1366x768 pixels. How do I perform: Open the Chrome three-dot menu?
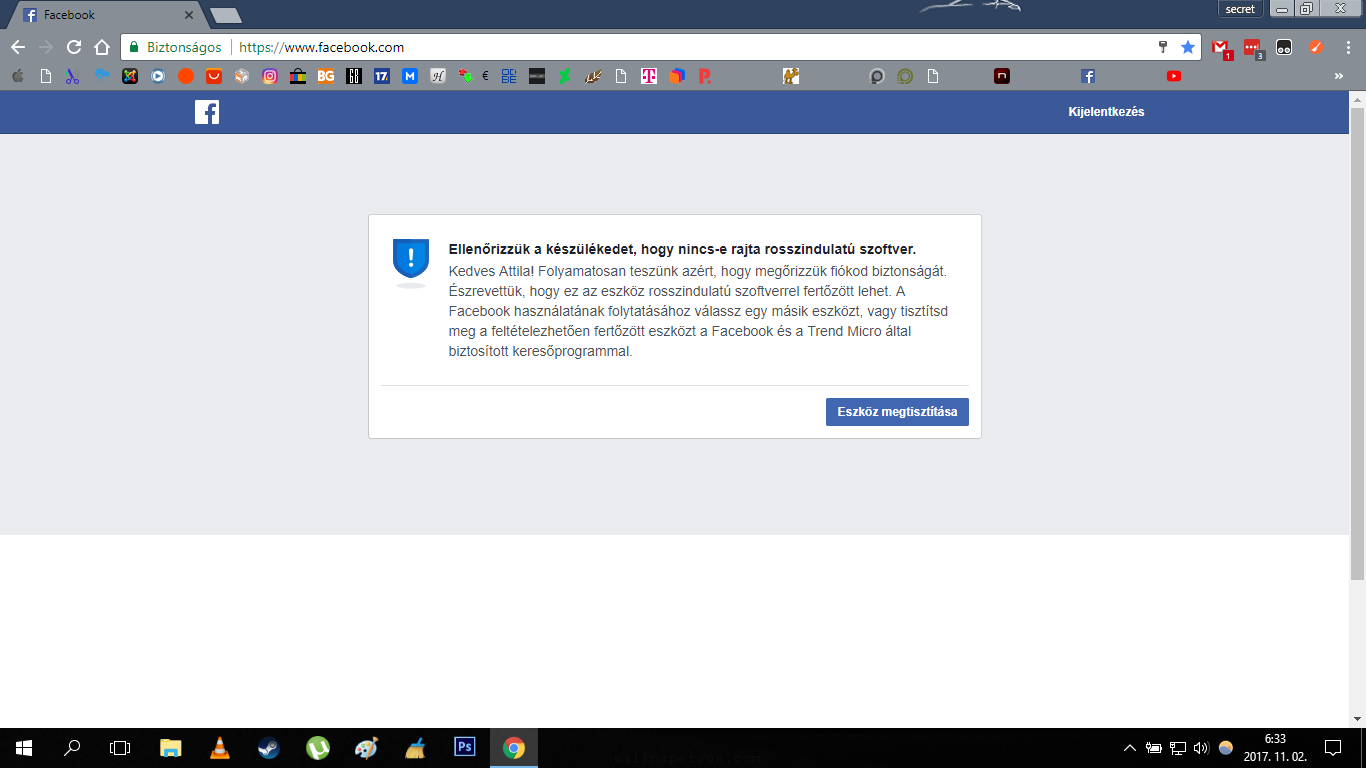1348,47
